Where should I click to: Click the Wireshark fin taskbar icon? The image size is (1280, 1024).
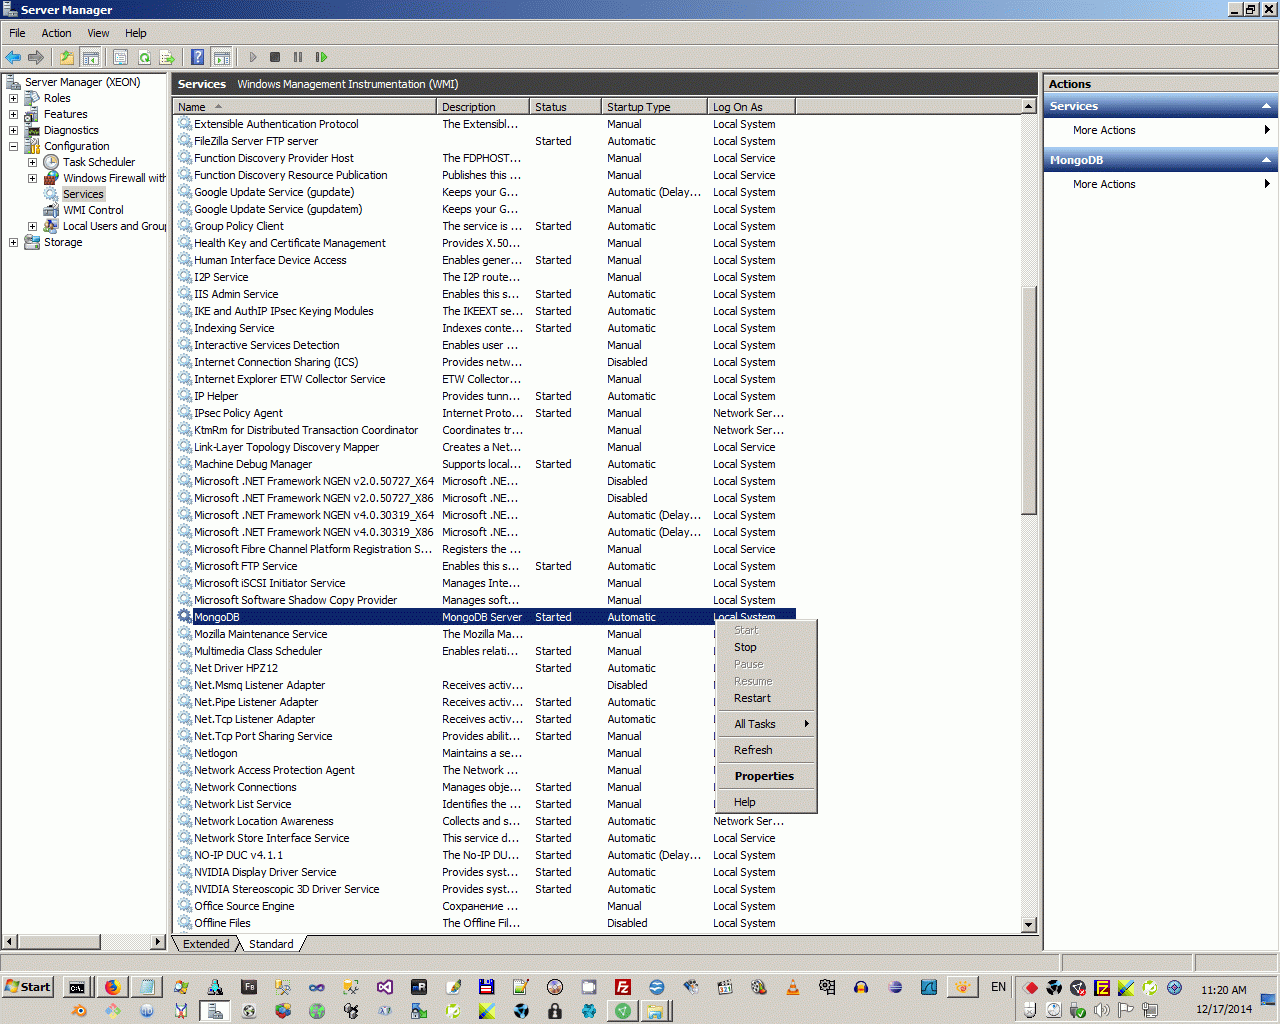[929, 987]
